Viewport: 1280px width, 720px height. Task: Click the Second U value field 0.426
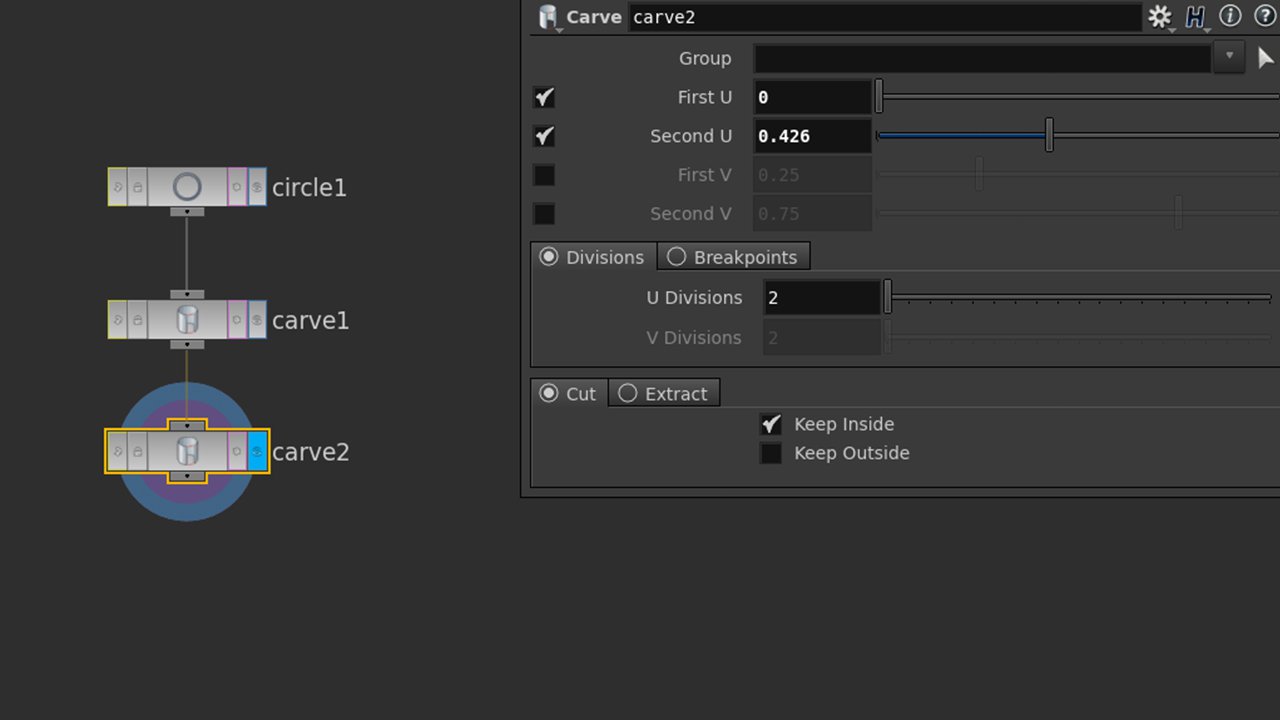coord(812,136)
